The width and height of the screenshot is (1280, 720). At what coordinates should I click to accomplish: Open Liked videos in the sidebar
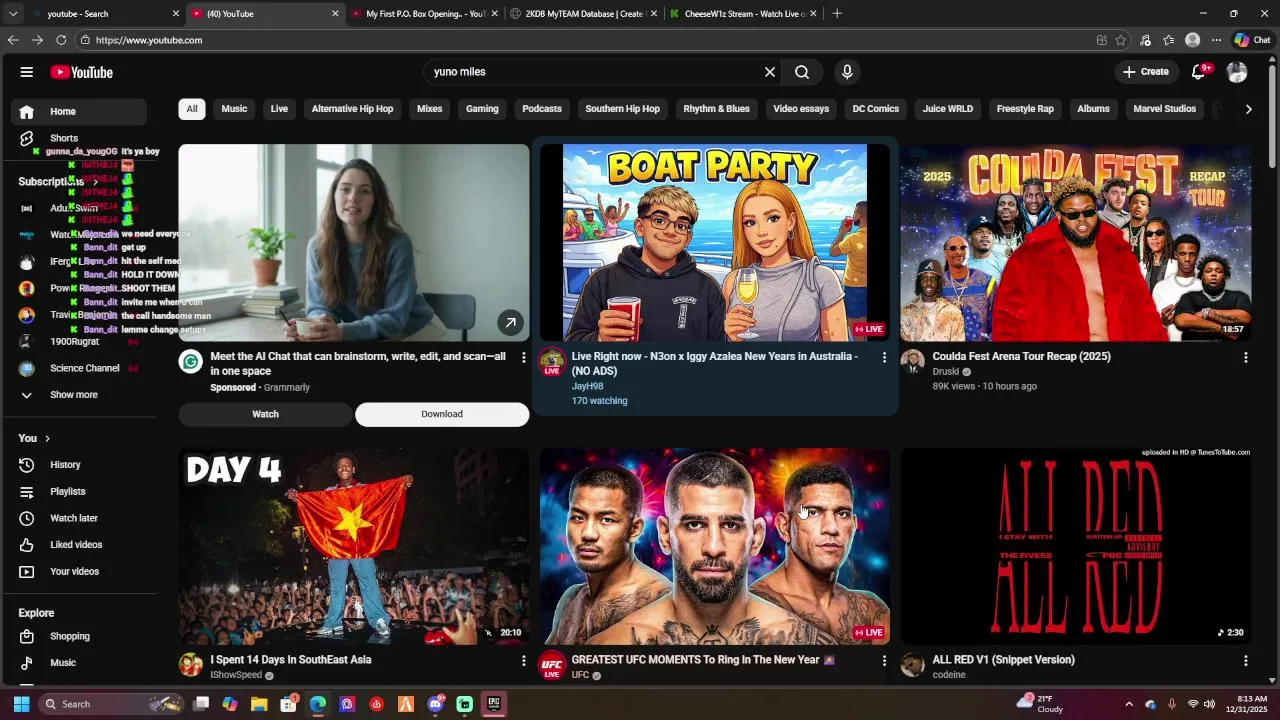pyautogui.click(x=80, y=545)
